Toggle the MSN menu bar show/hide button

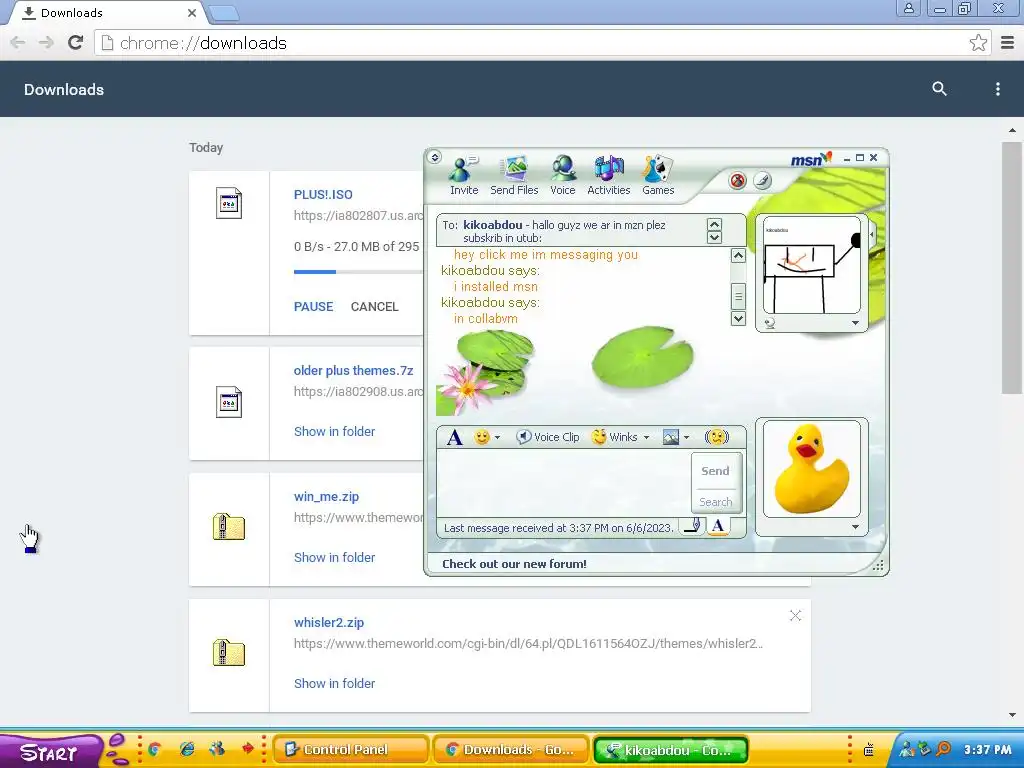[x=435, y=157]
